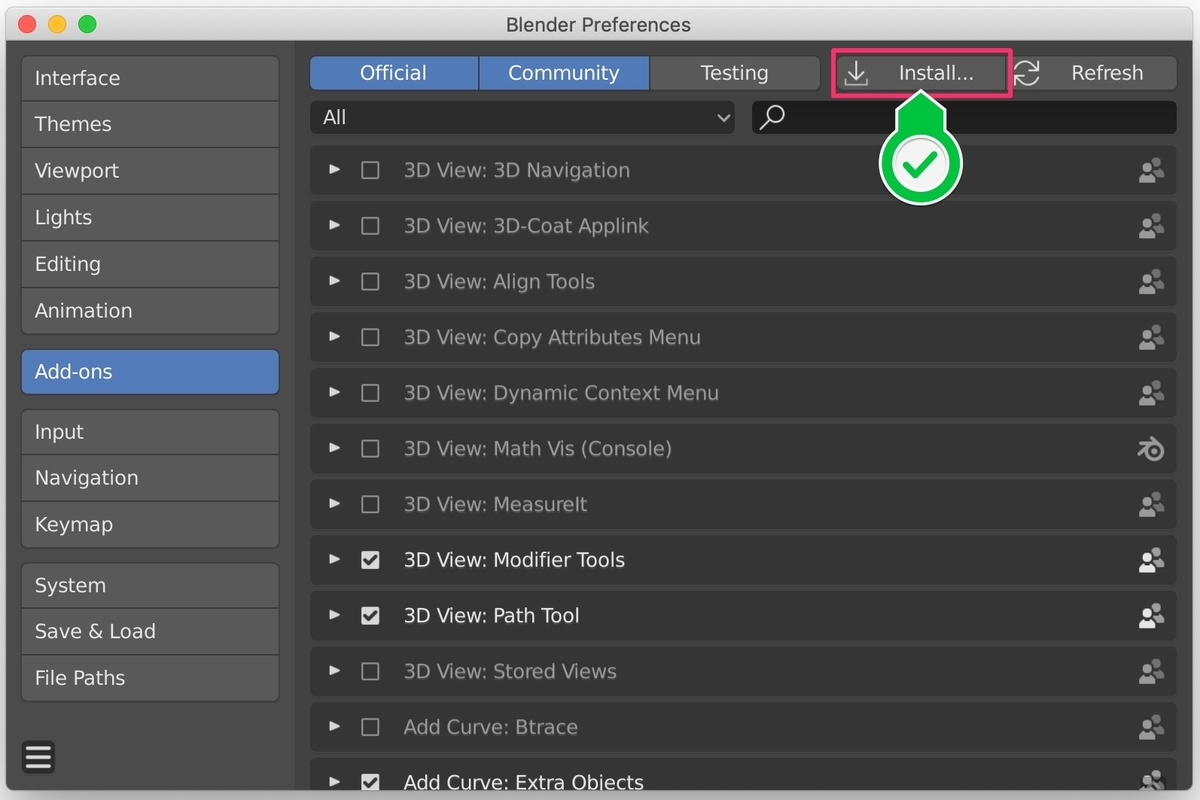Enable the Math Vis (Console) checkbox
The height and width of the screenshot is (800, 1200).
[370, 449]
